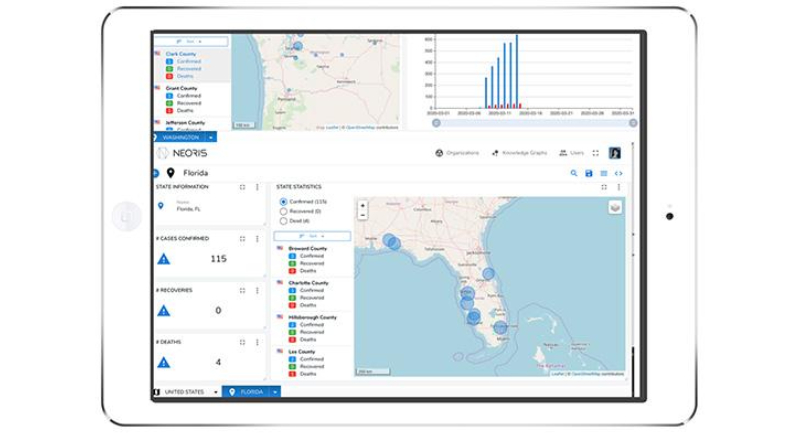Select the Recovered radio button
The height and width of the screenshot is (445, 800).
coord(283,211)
